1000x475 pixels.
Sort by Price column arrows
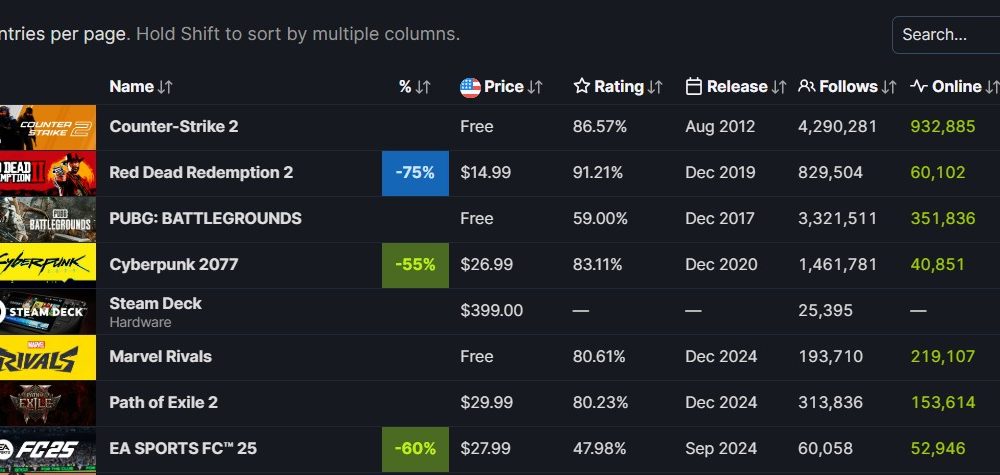(x=535, y=87)
